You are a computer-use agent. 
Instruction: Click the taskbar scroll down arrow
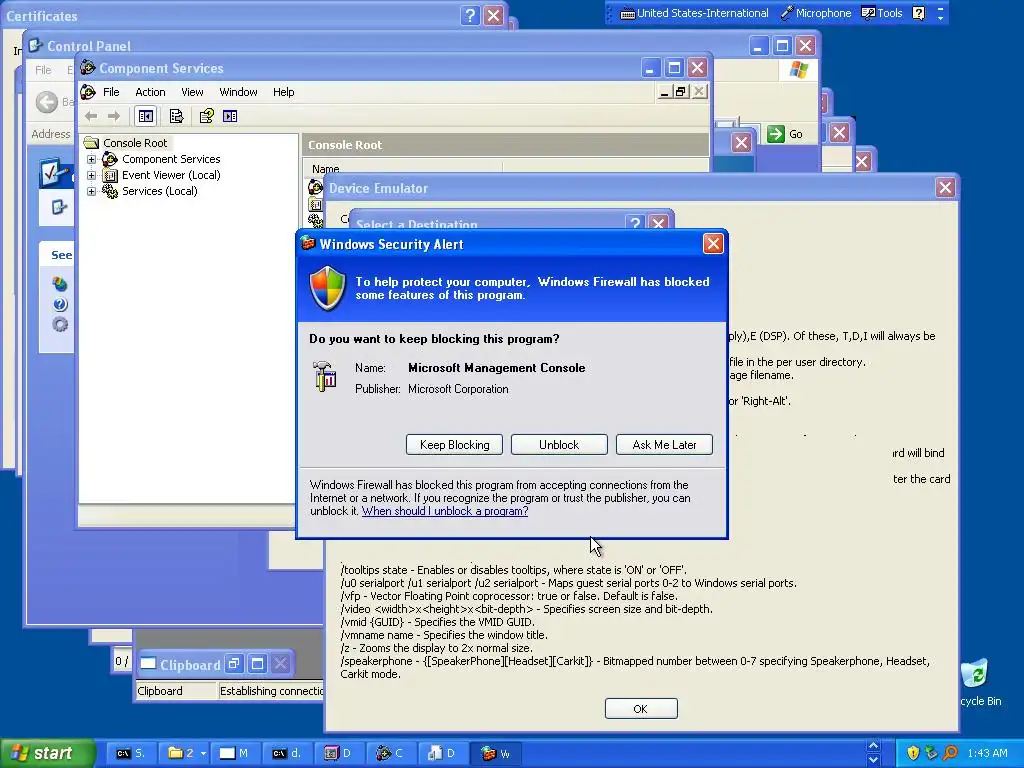pos(873,760)
